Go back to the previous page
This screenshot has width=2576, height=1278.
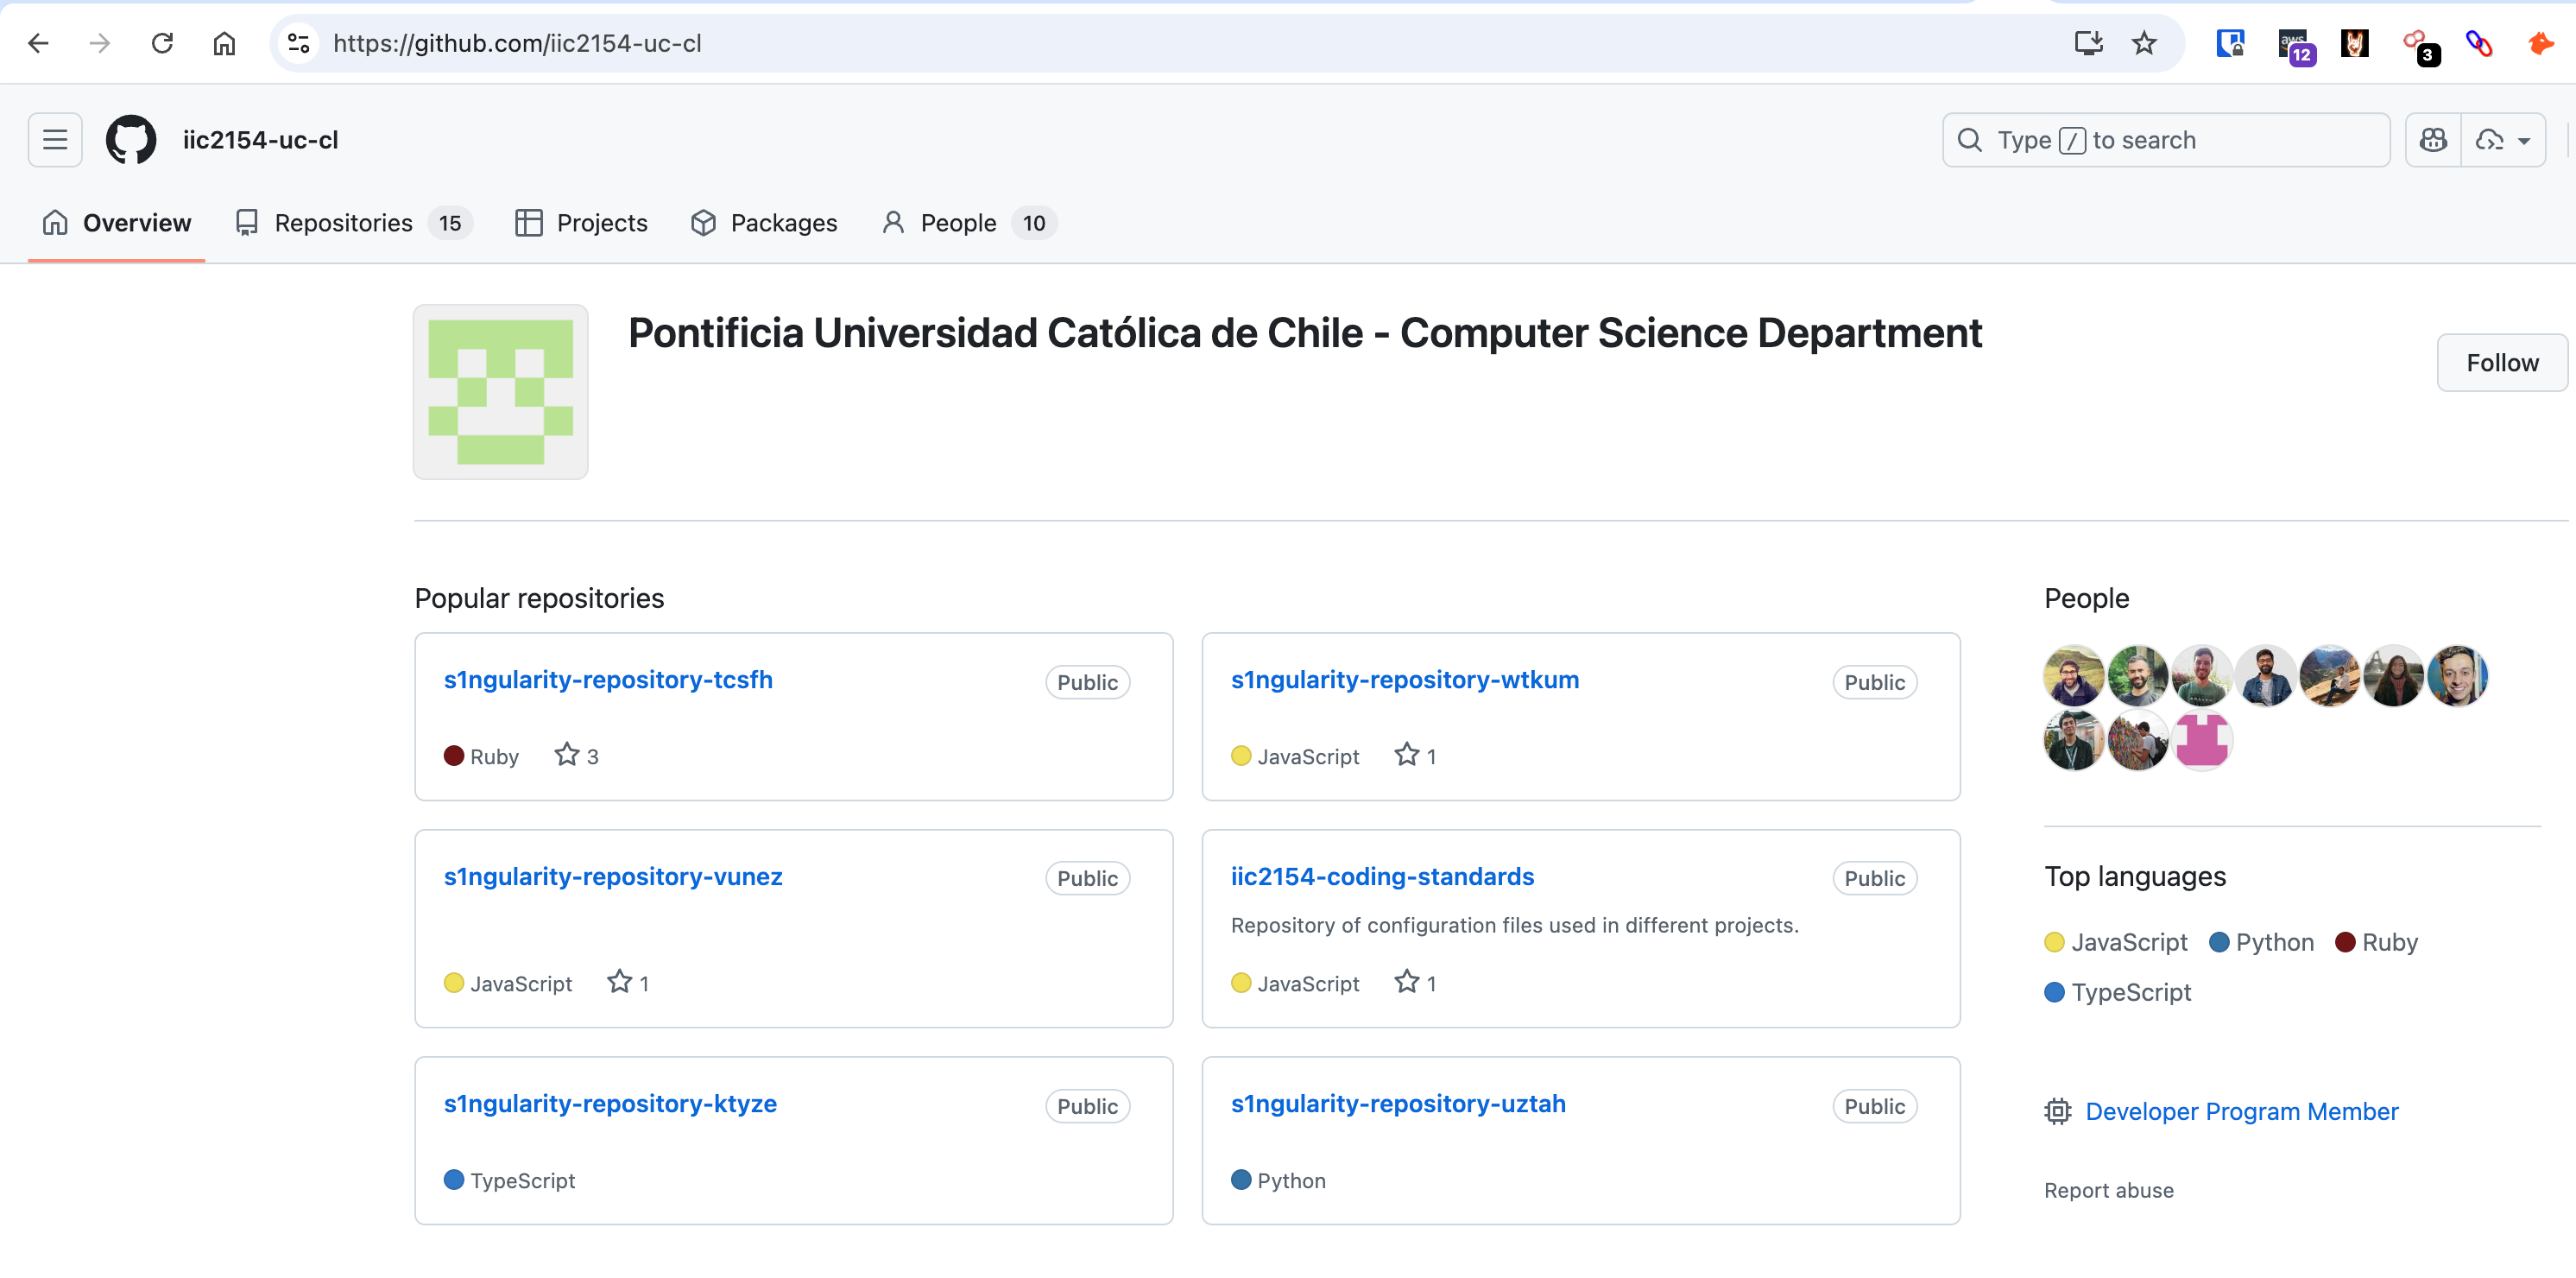pyautogui.click(x=38, y=43)
